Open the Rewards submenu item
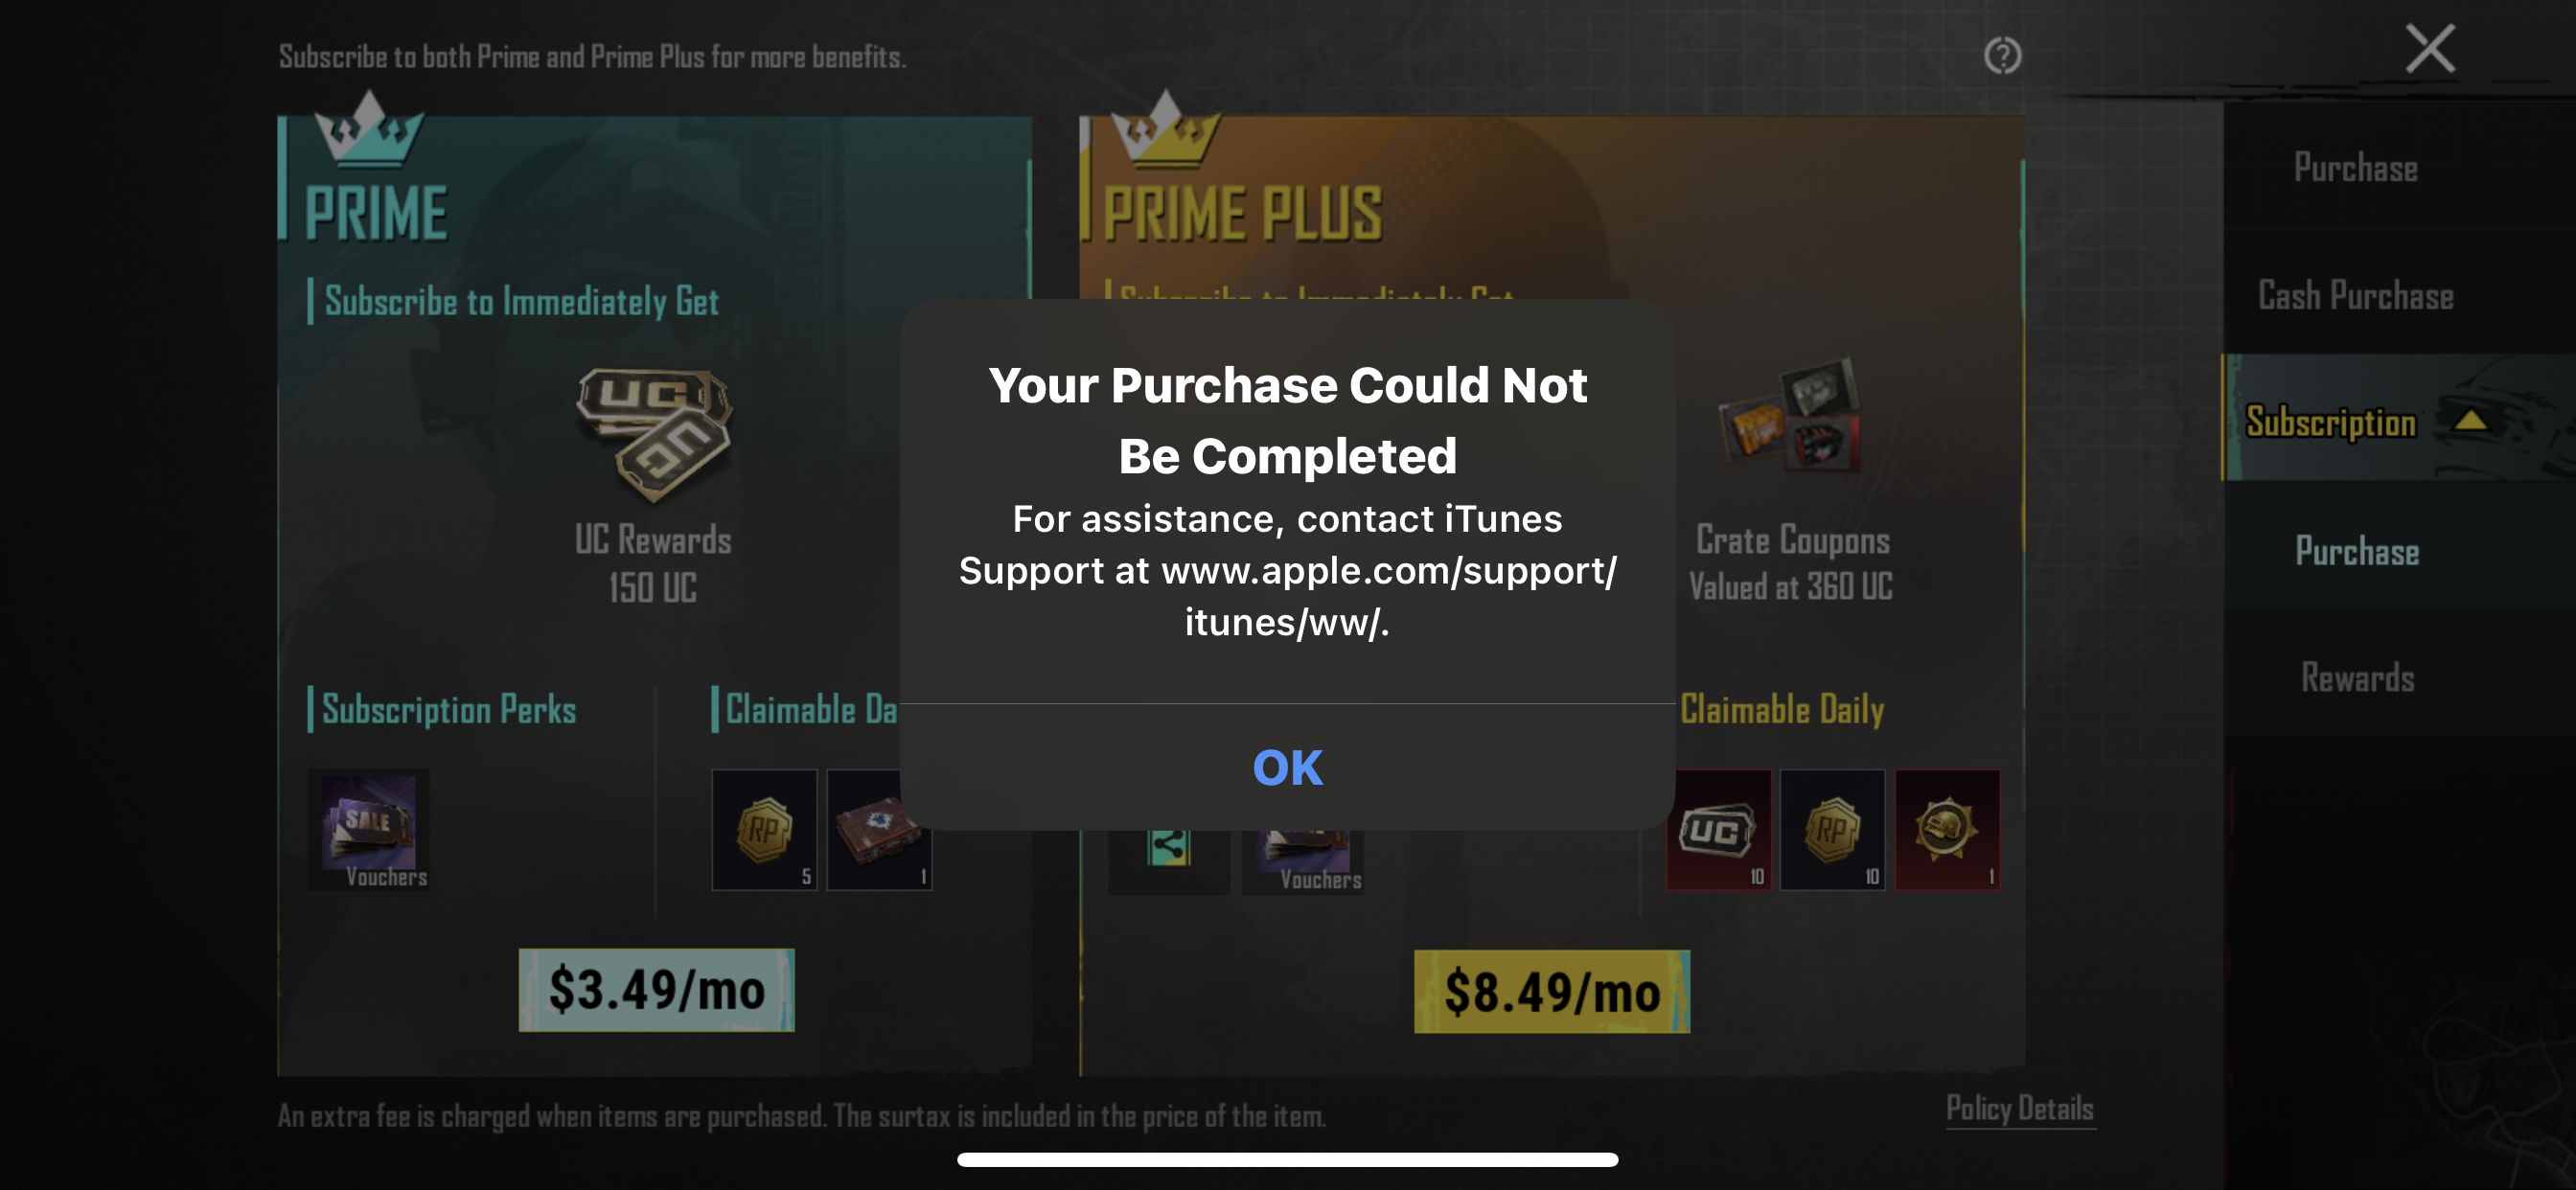The width and height of the screenshot is (2576, 1190). pyautogui.click(x=2357, y=677)
